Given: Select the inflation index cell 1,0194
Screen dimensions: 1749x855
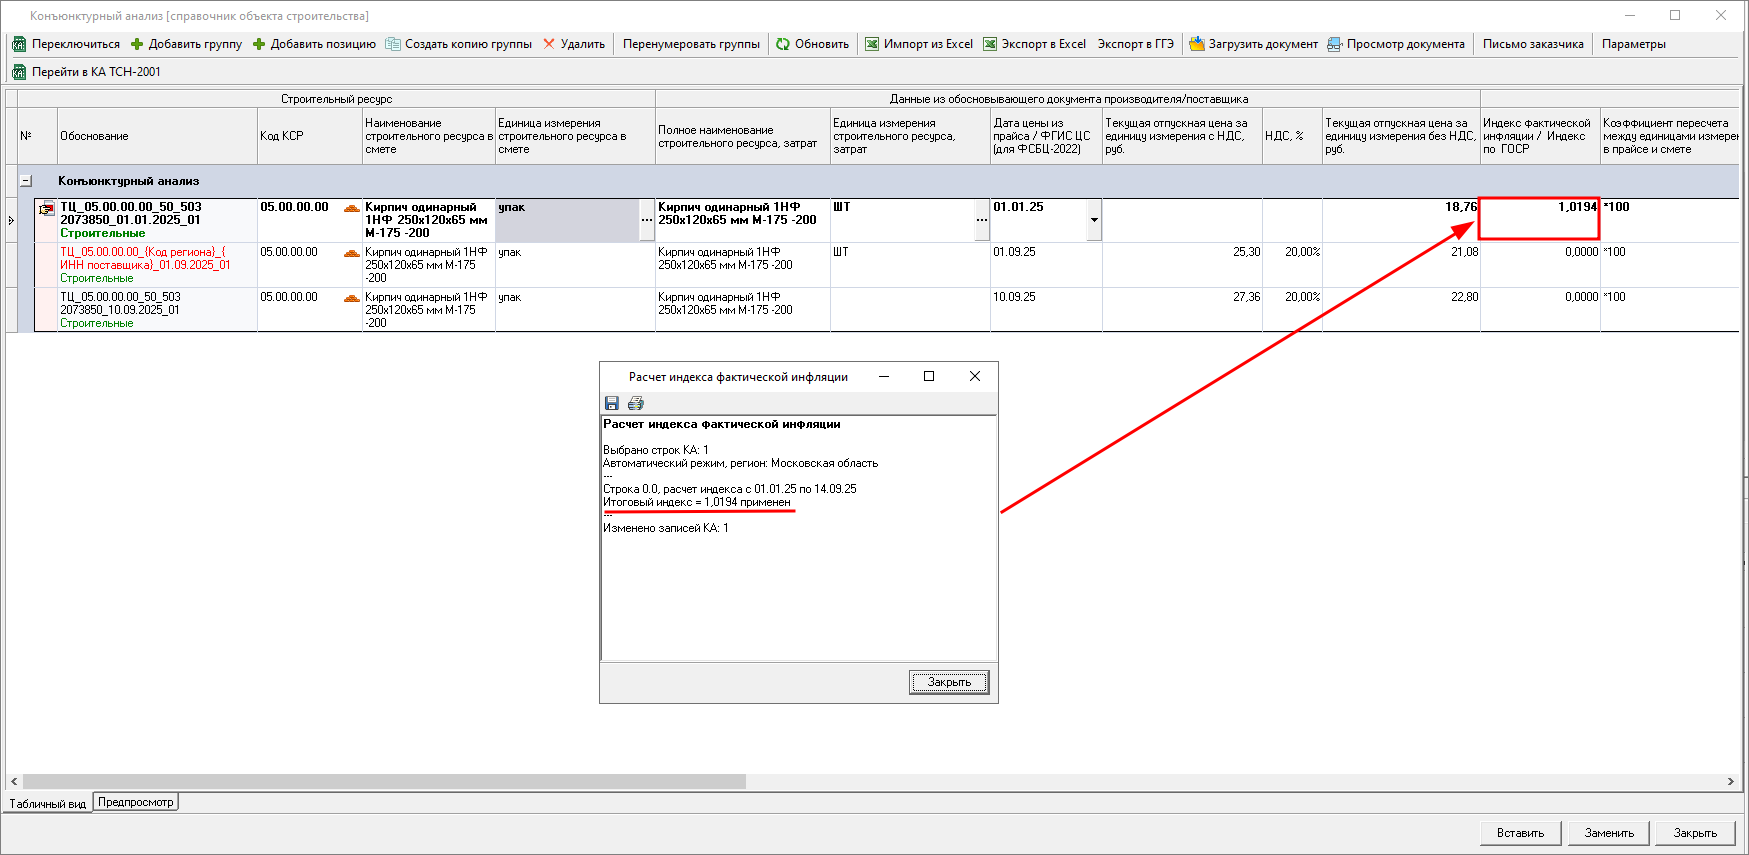Looking at the screenshot, I should (x=1539, y=218).
